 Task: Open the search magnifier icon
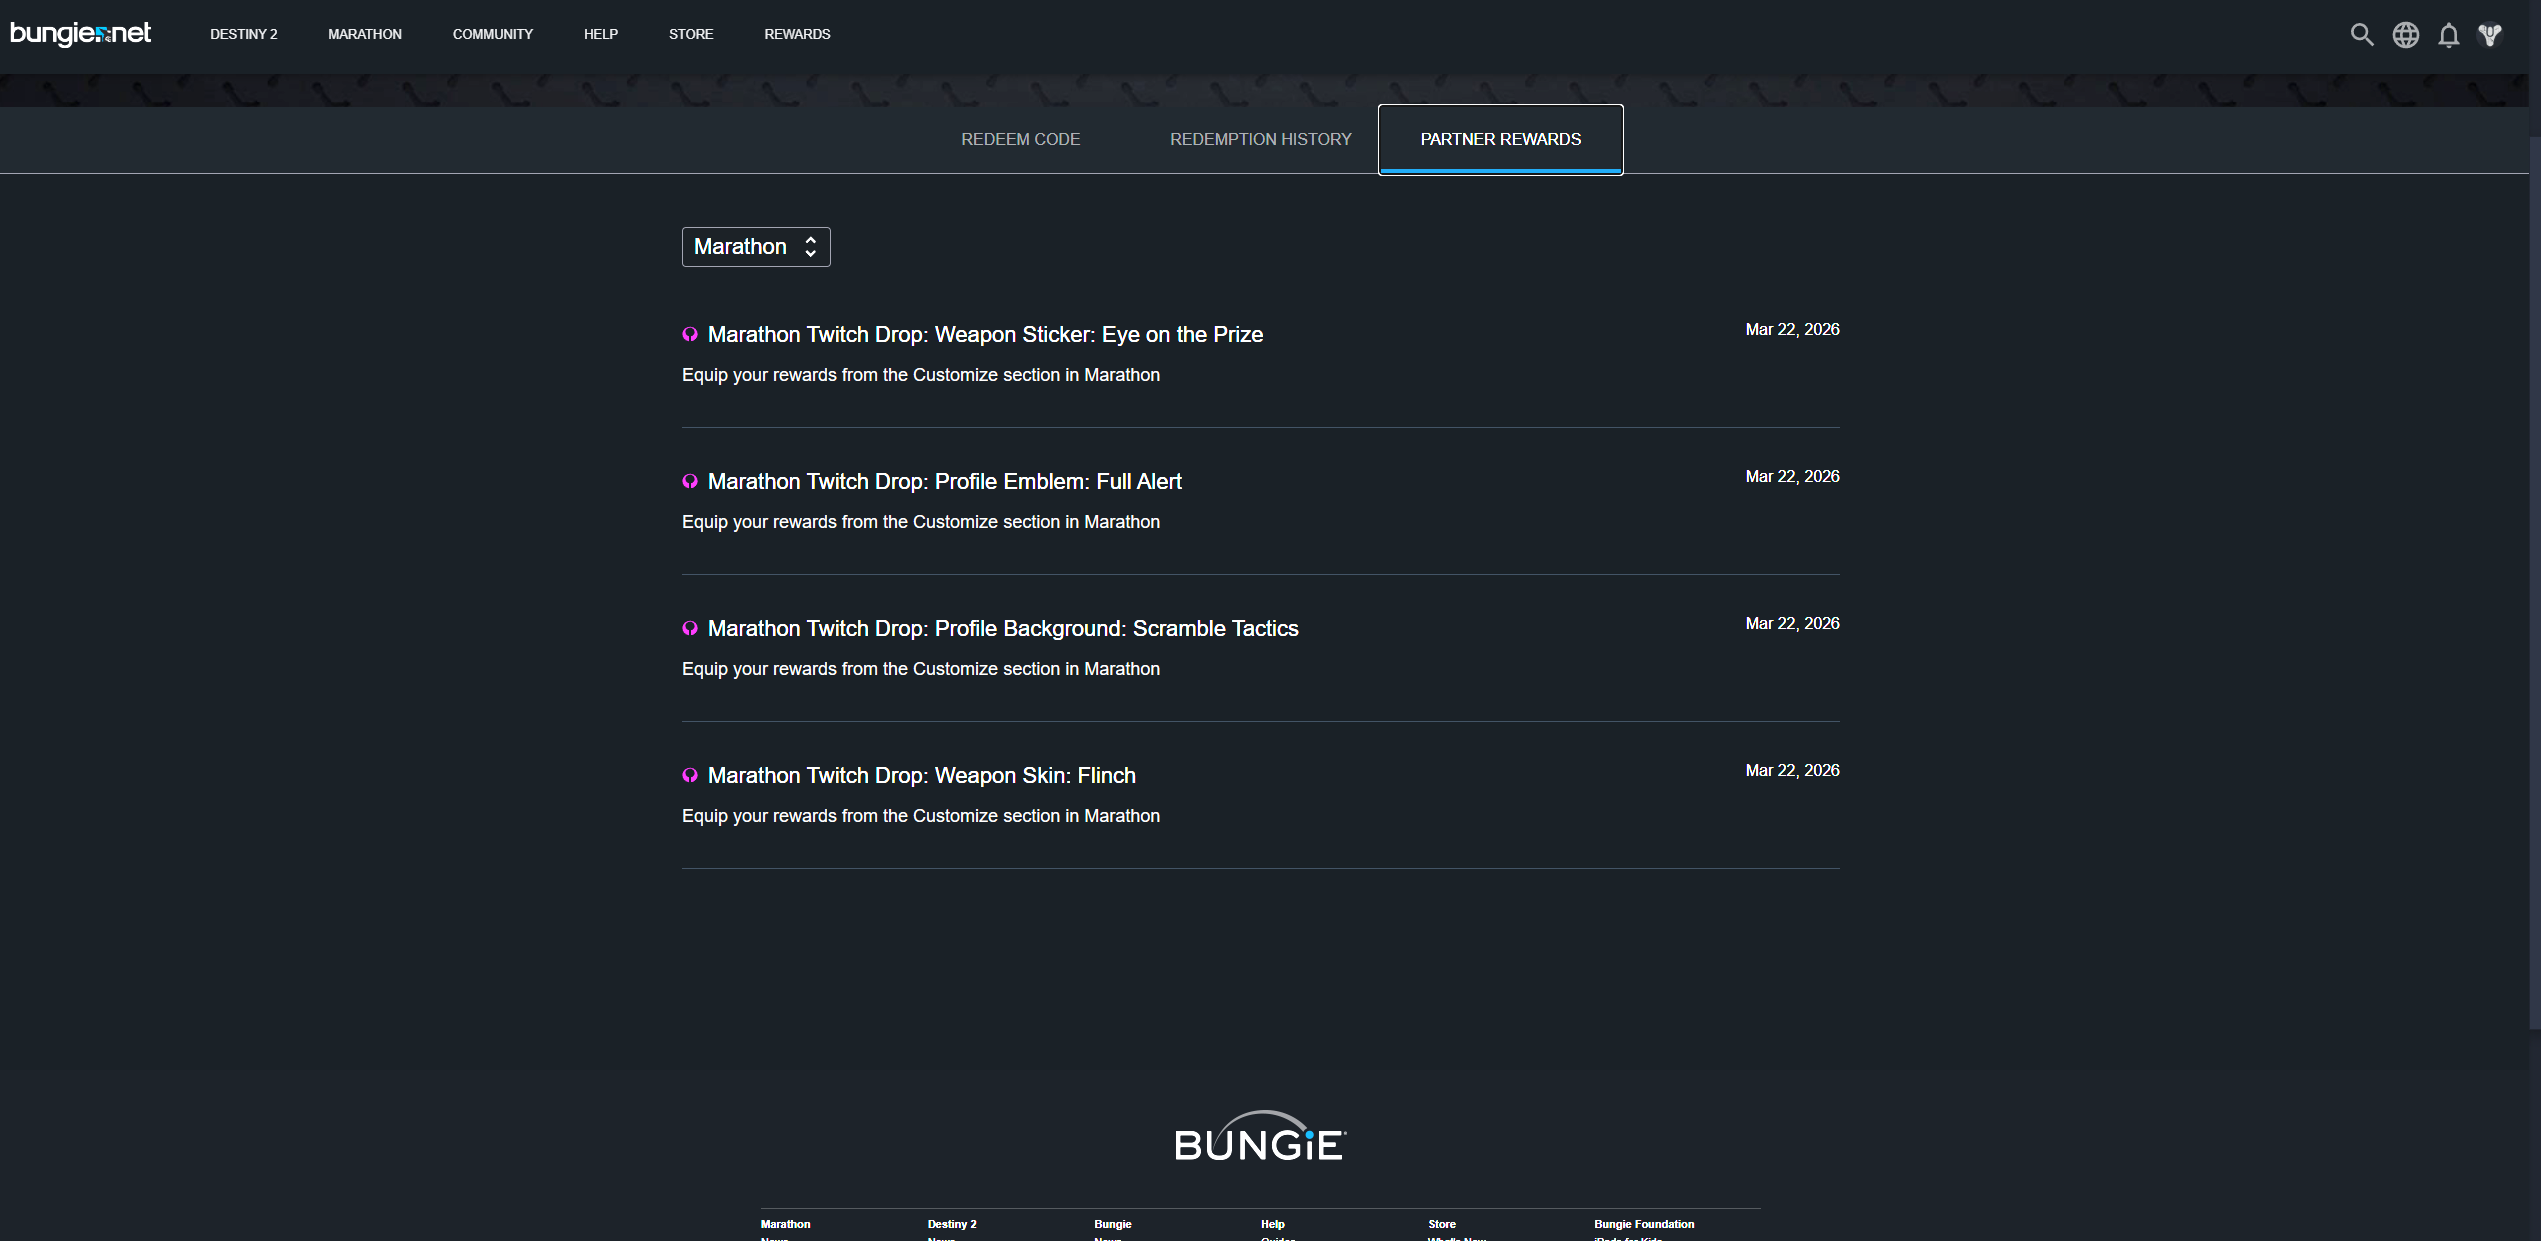[x=2361, y=35]
